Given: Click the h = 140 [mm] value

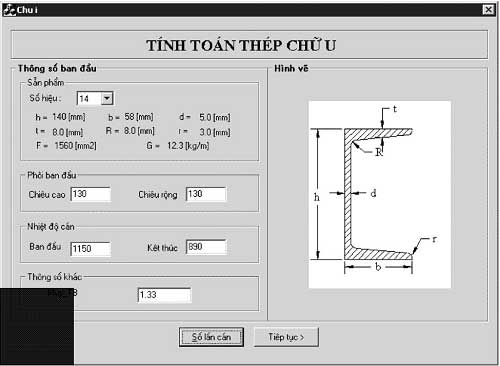Looking at the screenshot, I should [60, 117].
